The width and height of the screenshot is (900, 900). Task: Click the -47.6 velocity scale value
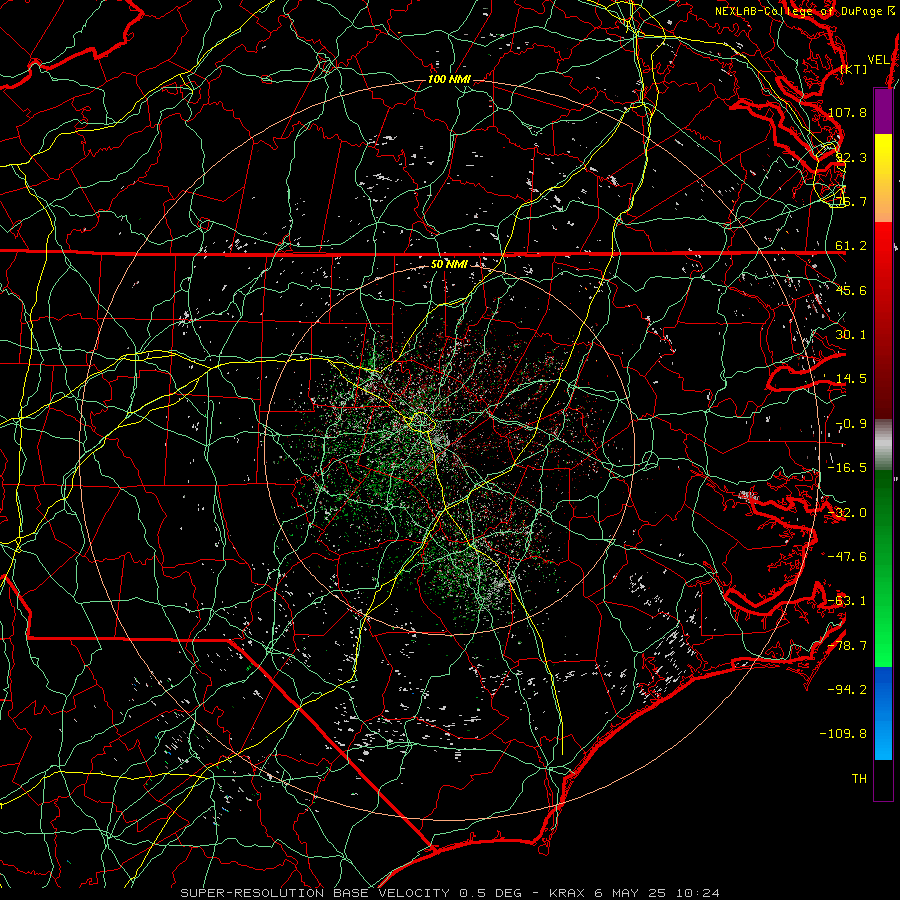click(847, 557)
